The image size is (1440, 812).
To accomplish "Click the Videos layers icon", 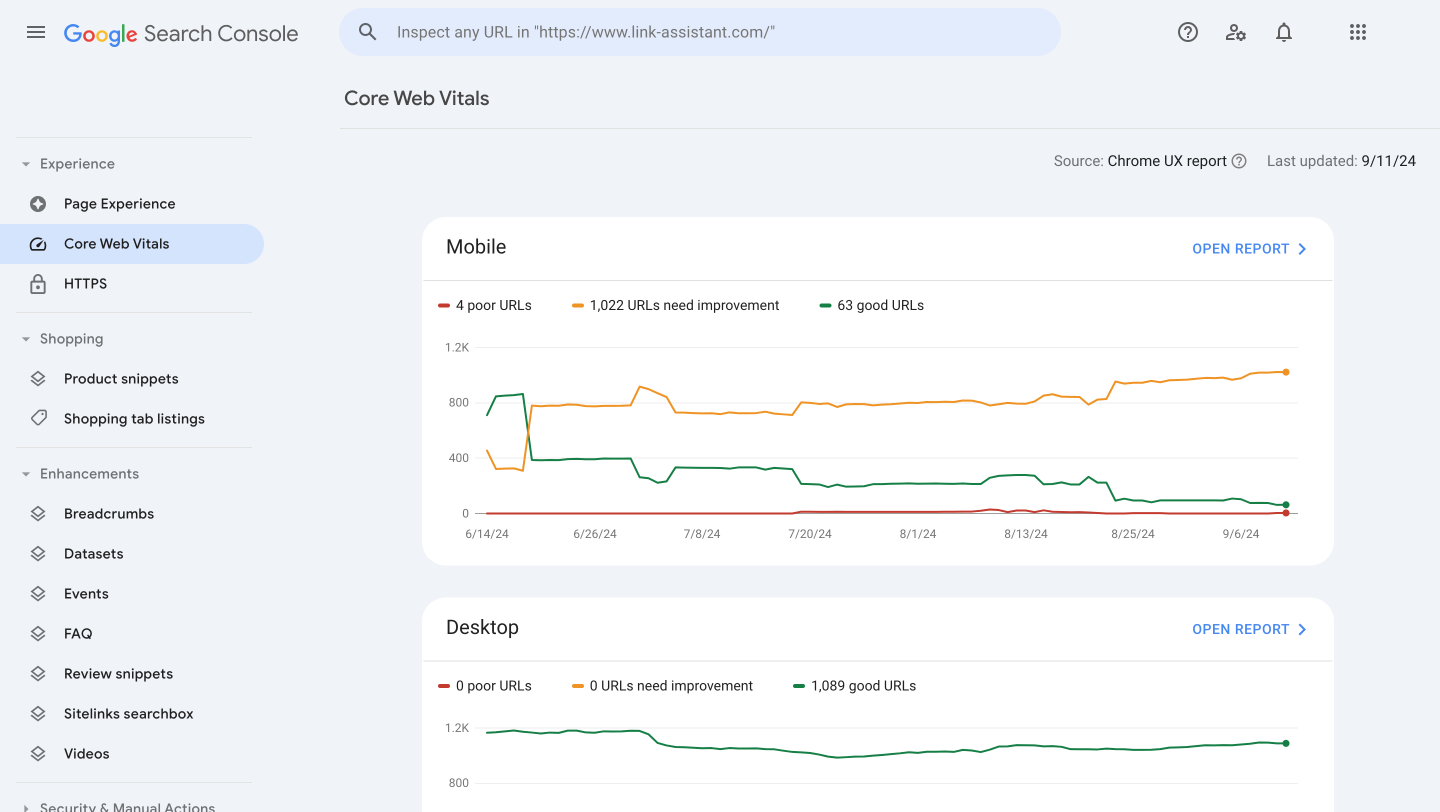I will [38, 754].
